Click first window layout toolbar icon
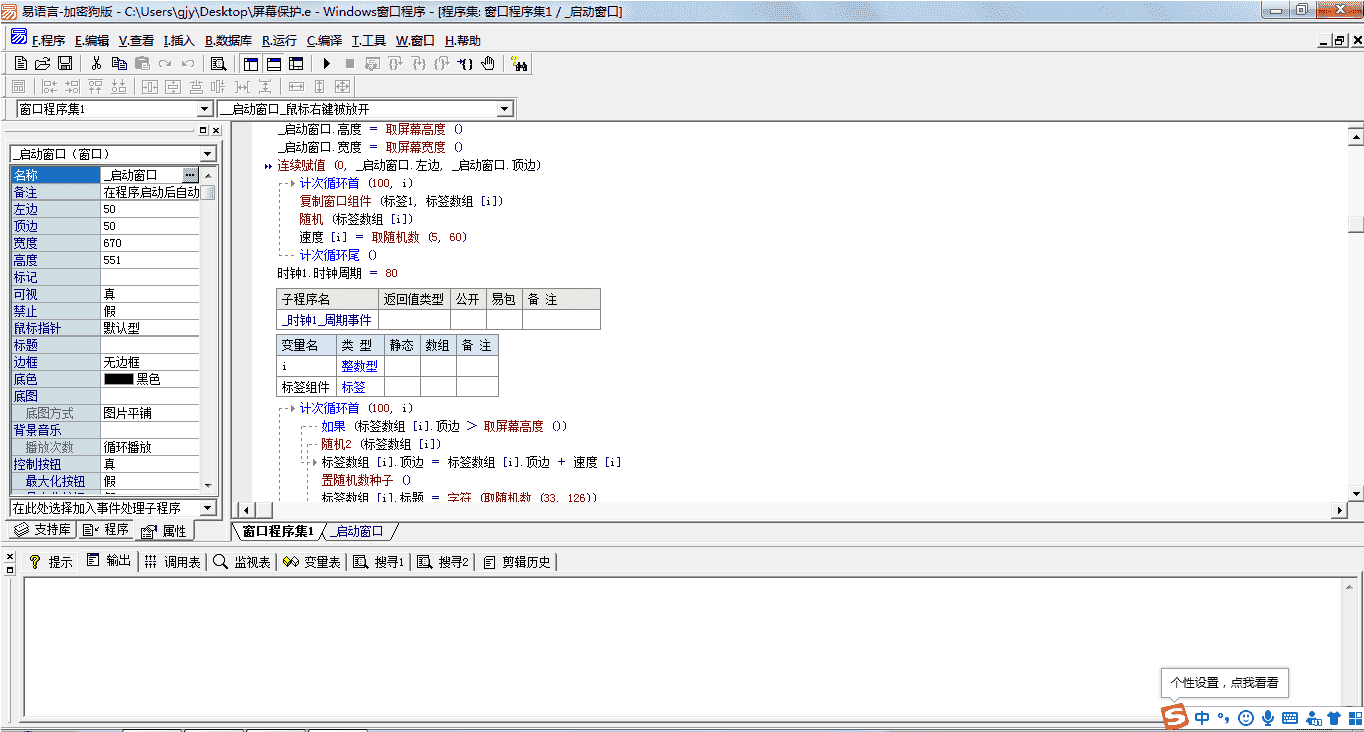 (251, 63)
